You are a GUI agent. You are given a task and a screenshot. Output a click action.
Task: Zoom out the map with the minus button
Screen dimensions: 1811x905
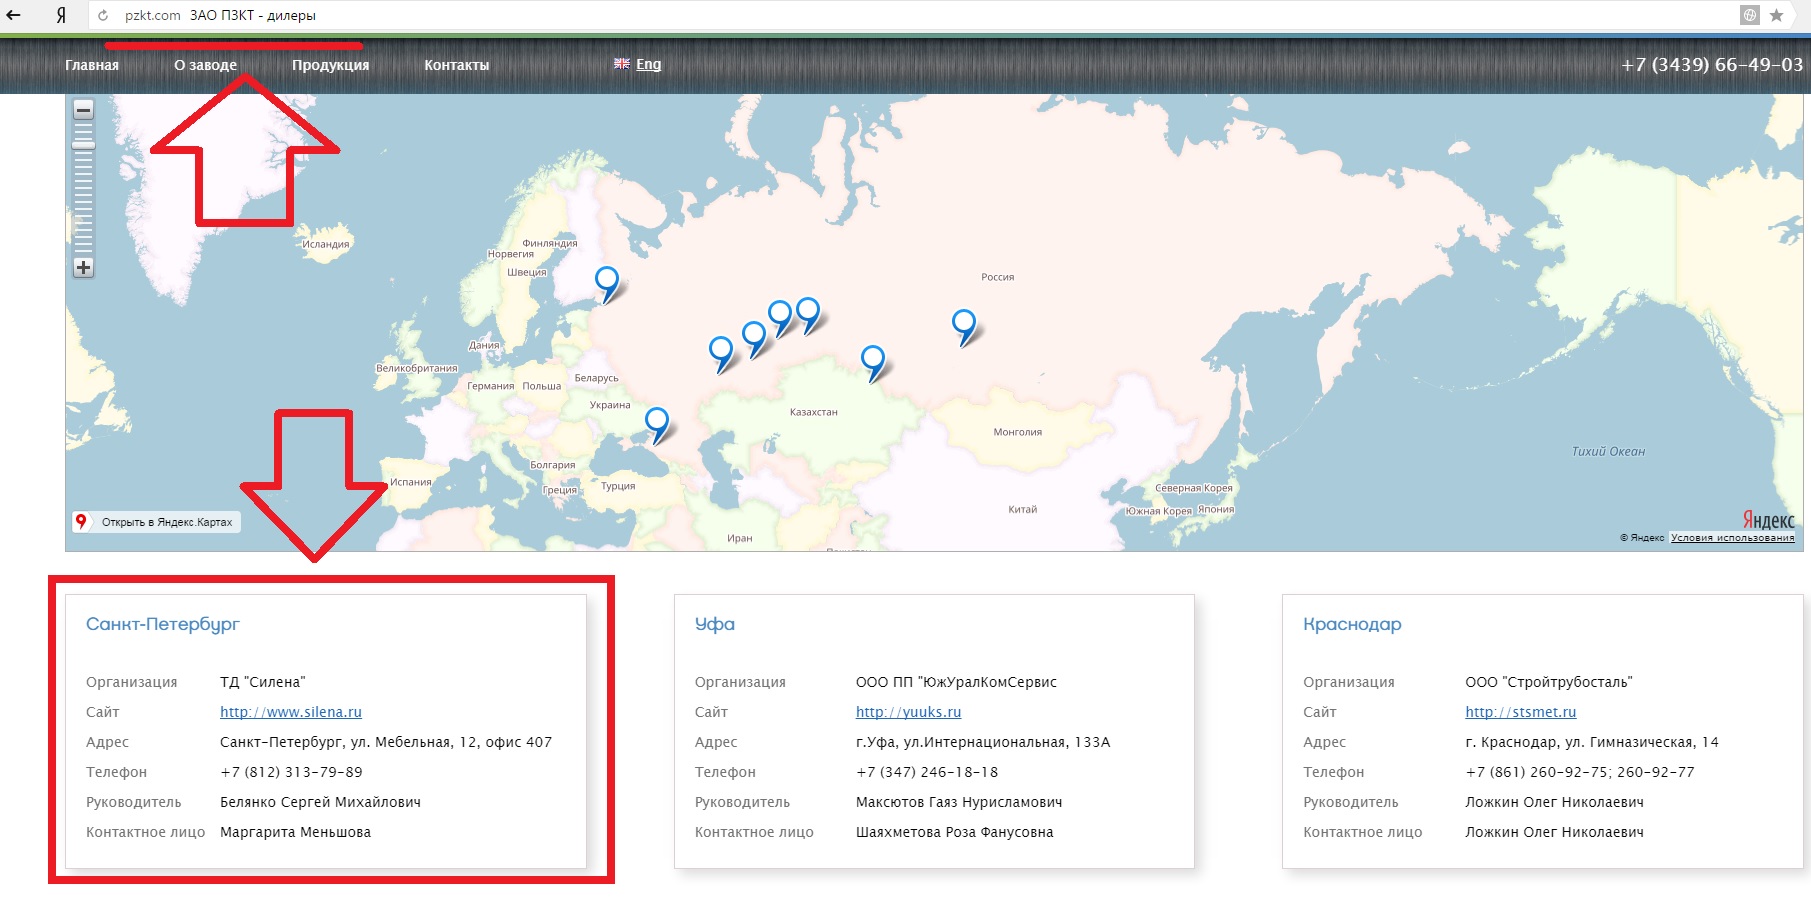[x=84, y=110]
